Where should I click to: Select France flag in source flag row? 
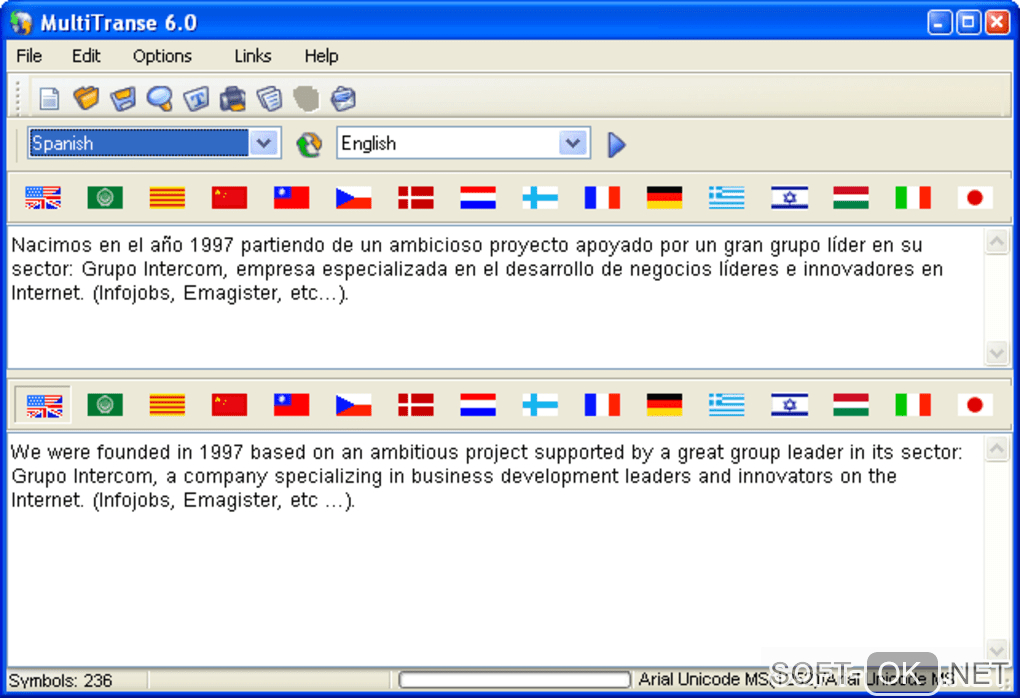602,198
